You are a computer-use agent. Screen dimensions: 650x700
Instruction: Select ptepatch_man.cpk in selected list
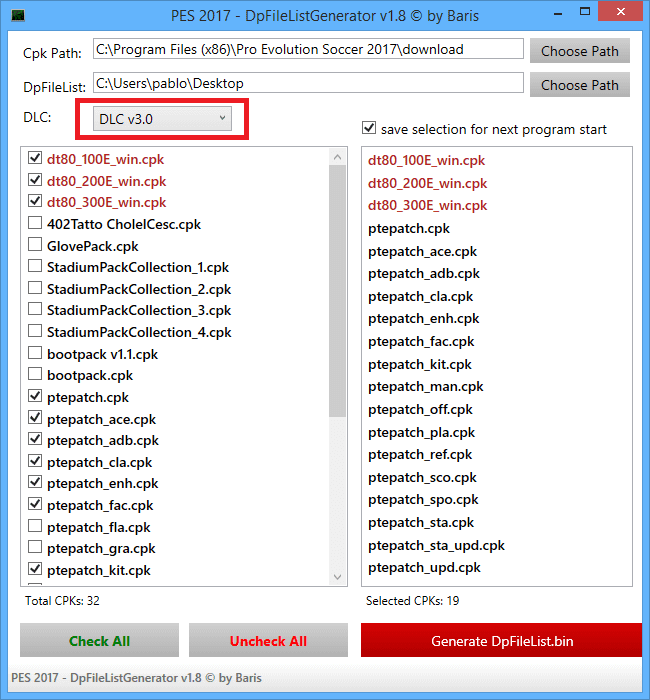[425, 387]
